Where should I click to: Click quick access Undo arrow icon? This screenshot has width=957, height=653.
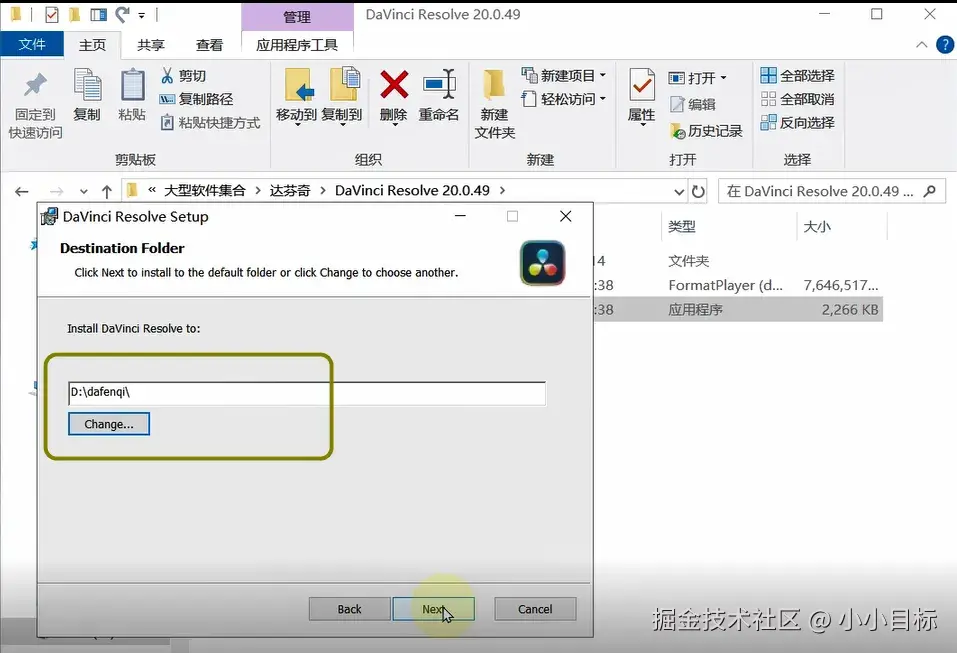tap(123, 14)
